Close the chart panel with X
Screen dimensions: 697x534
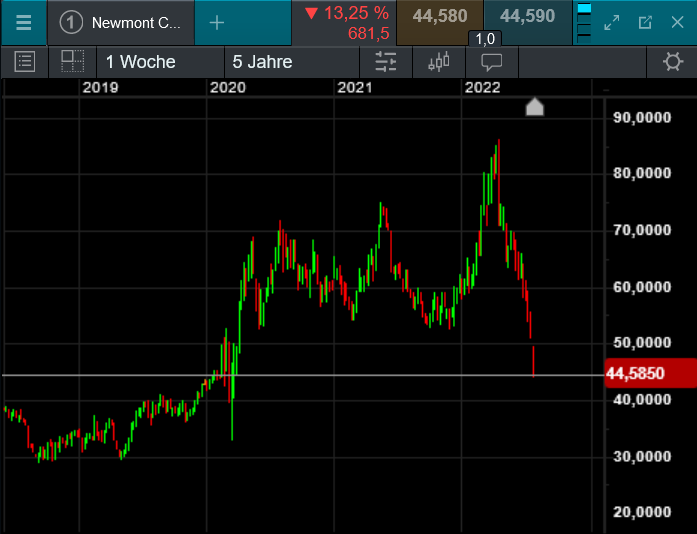[x=677, y=22]
